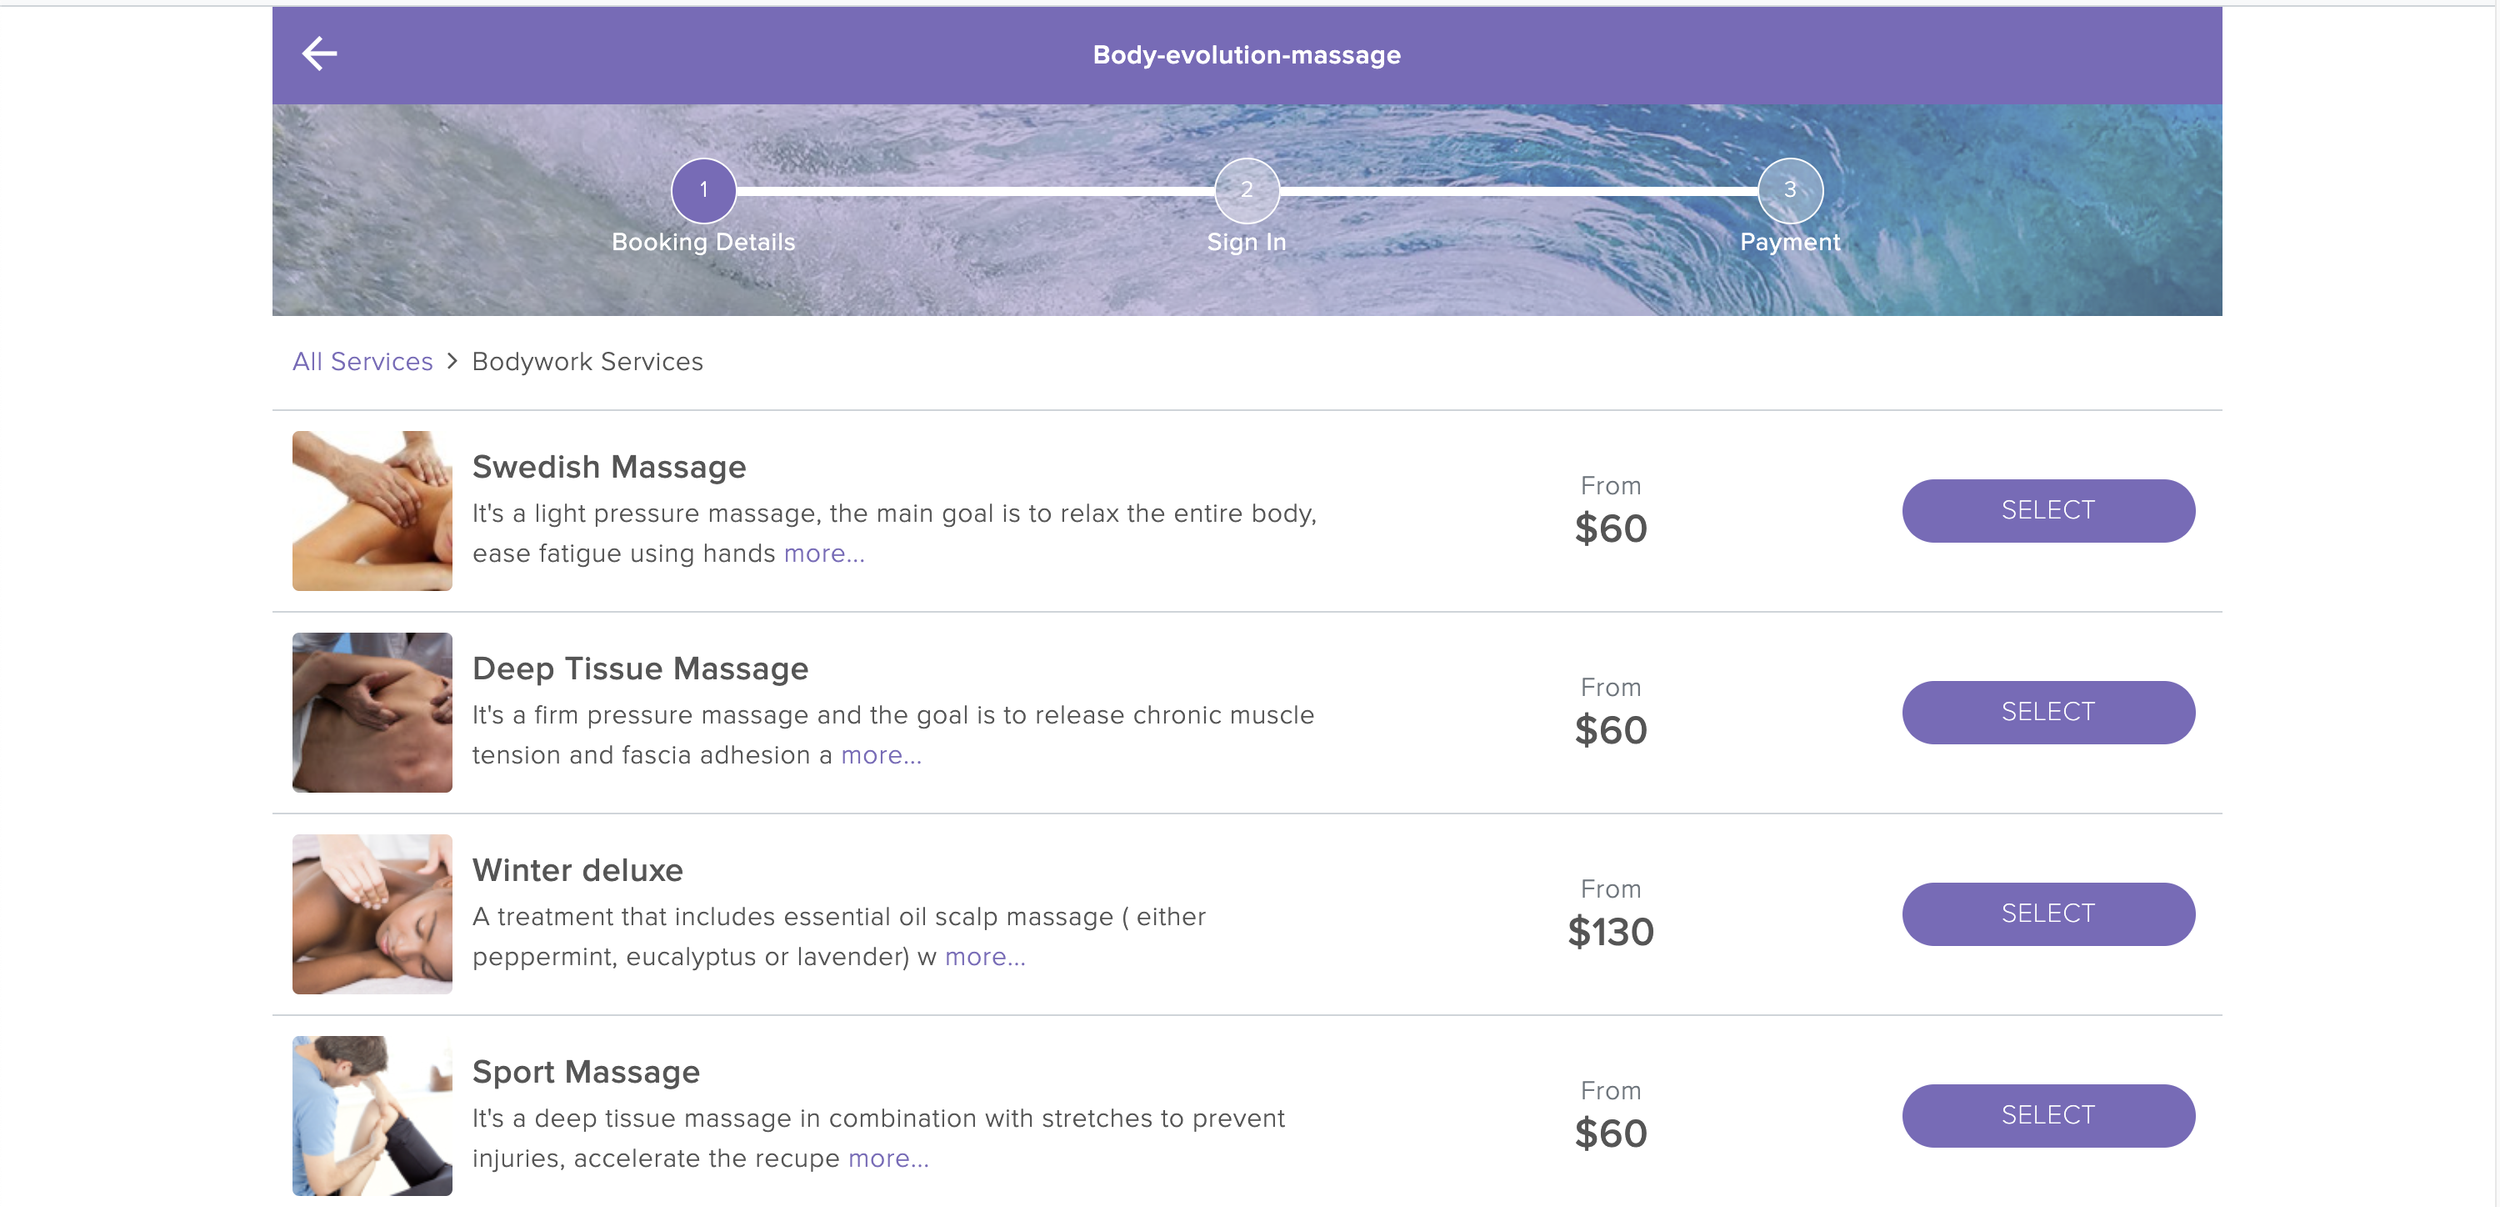
Task: Open All Services breadcrumb link
Action: click(x=362, y=362)
